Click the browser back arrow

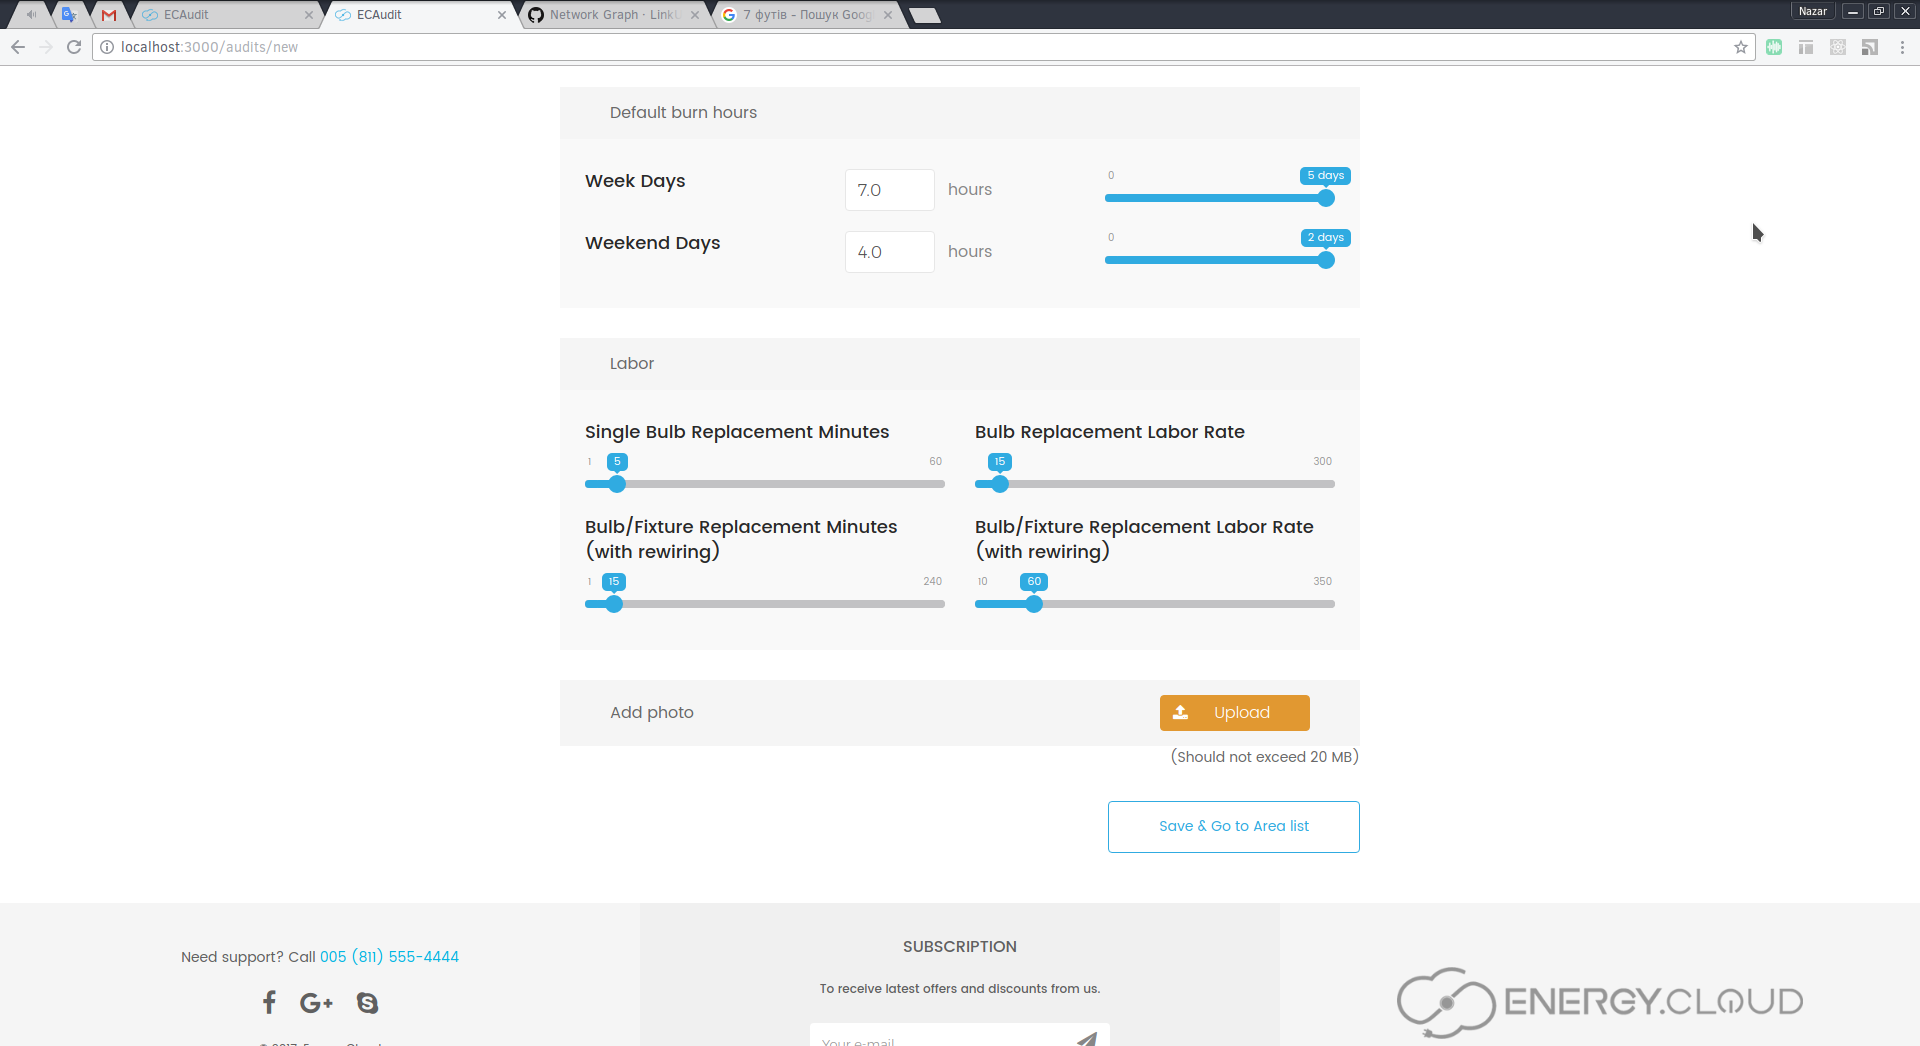(x=18, y=47)
